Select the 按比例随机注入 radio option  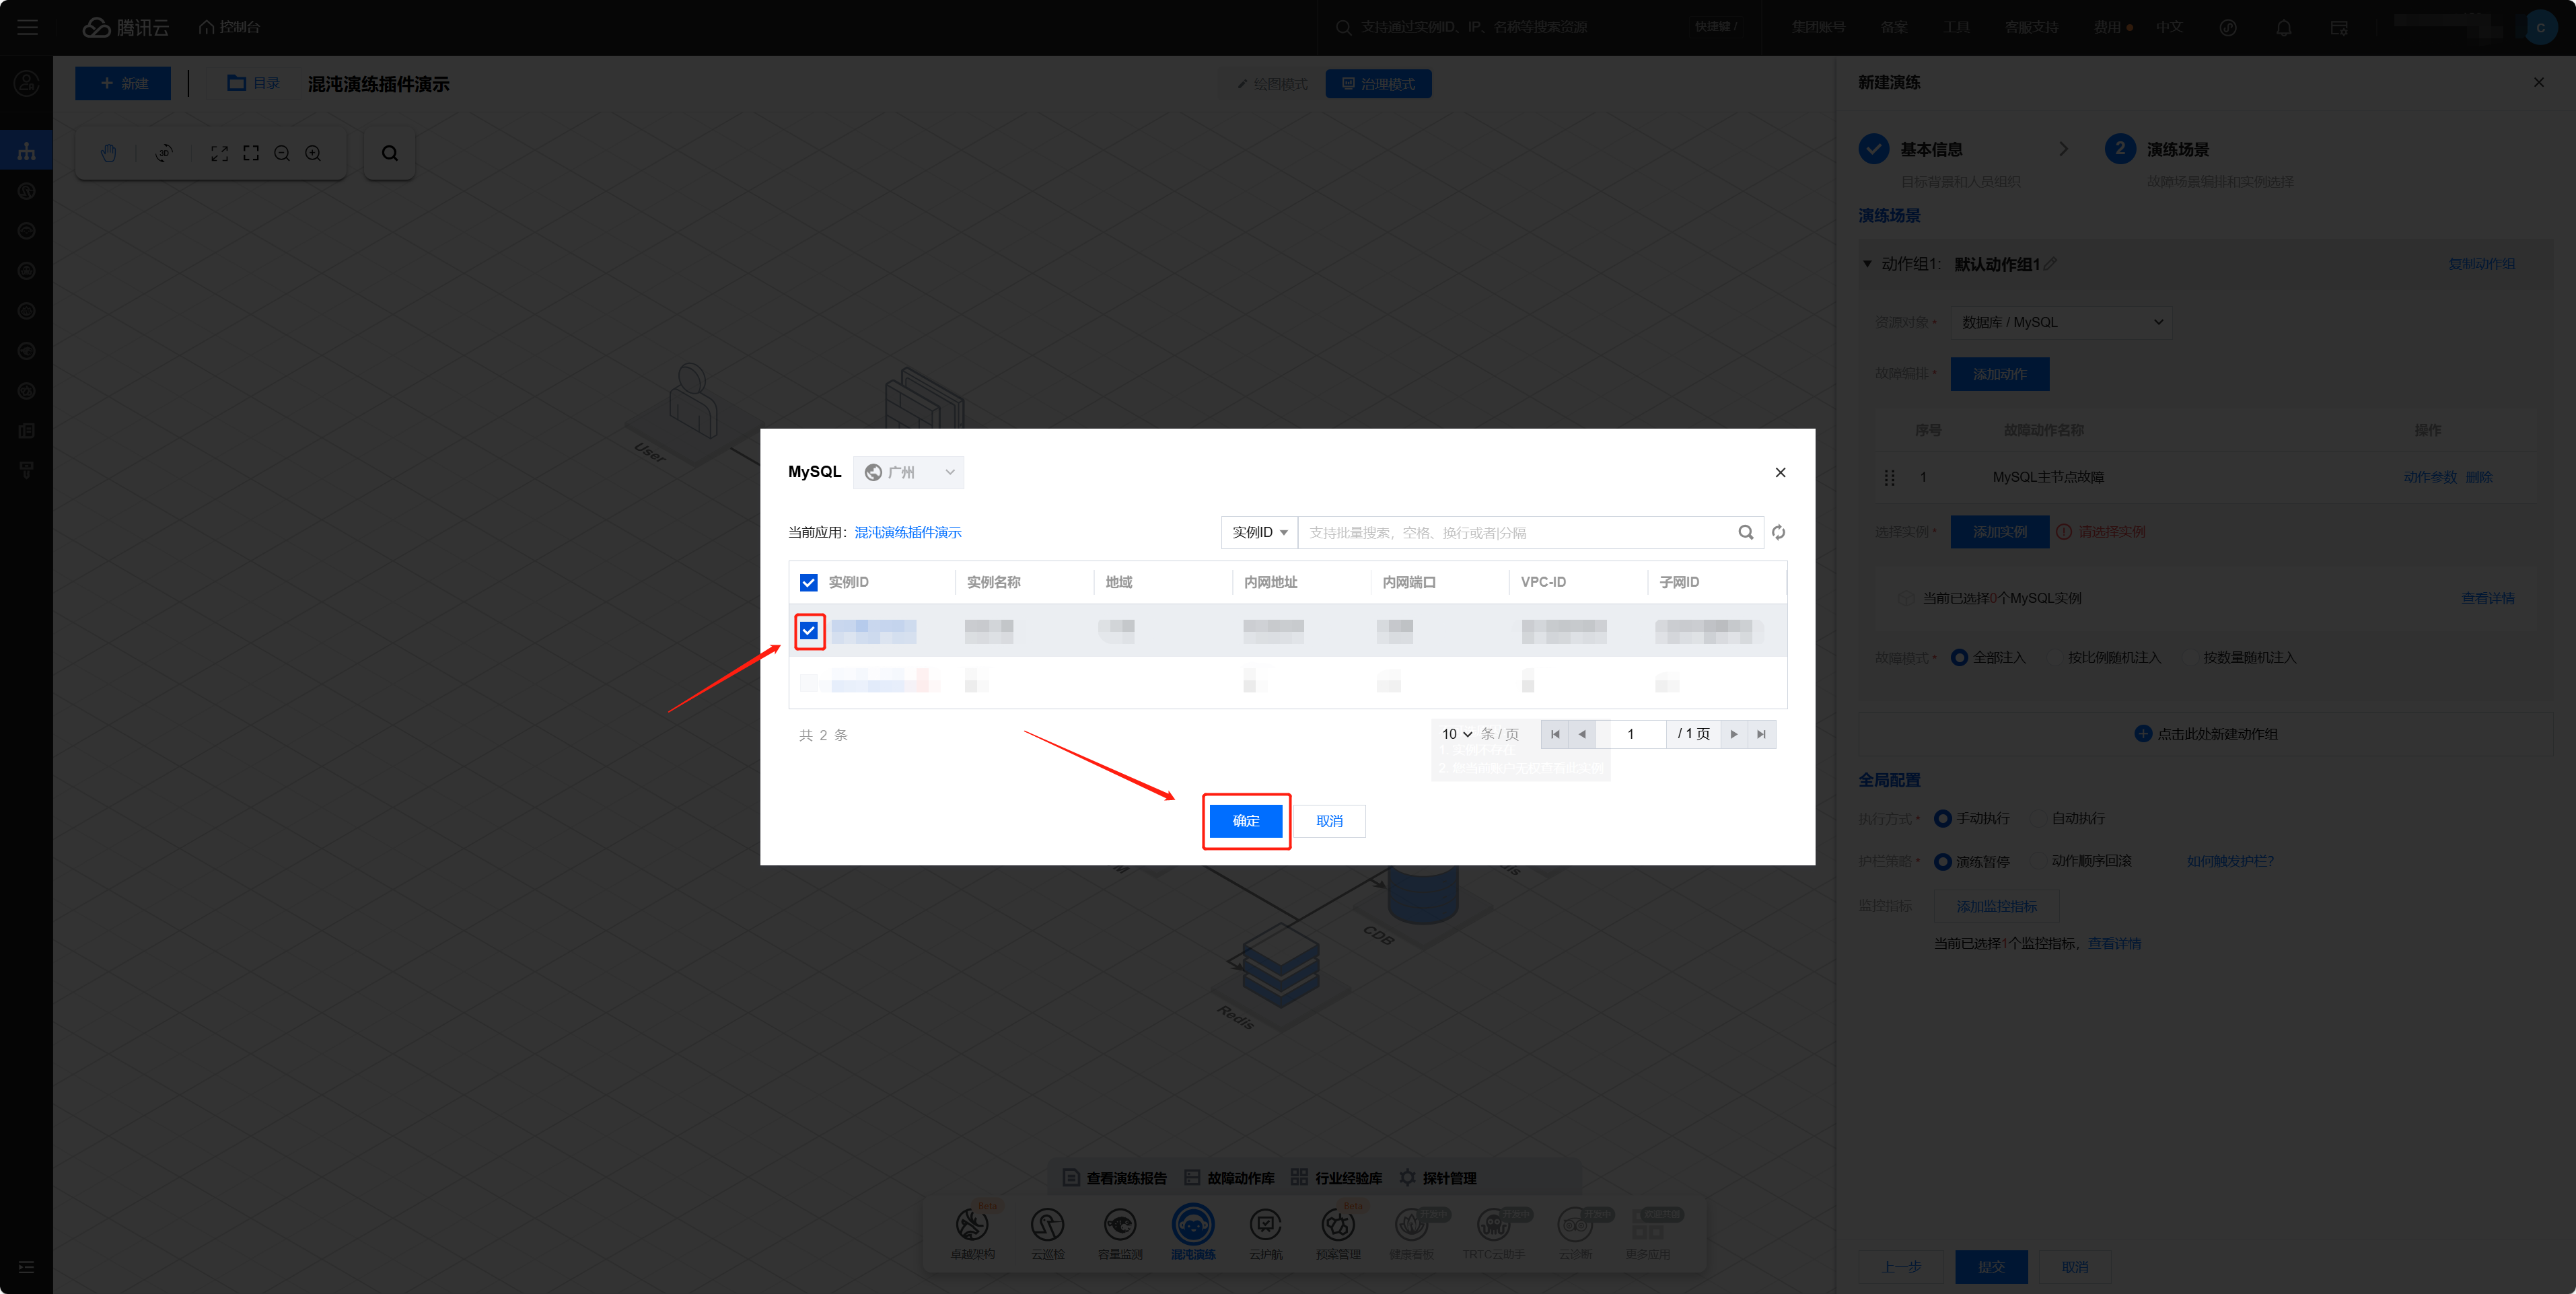(x=2055, y=657)
